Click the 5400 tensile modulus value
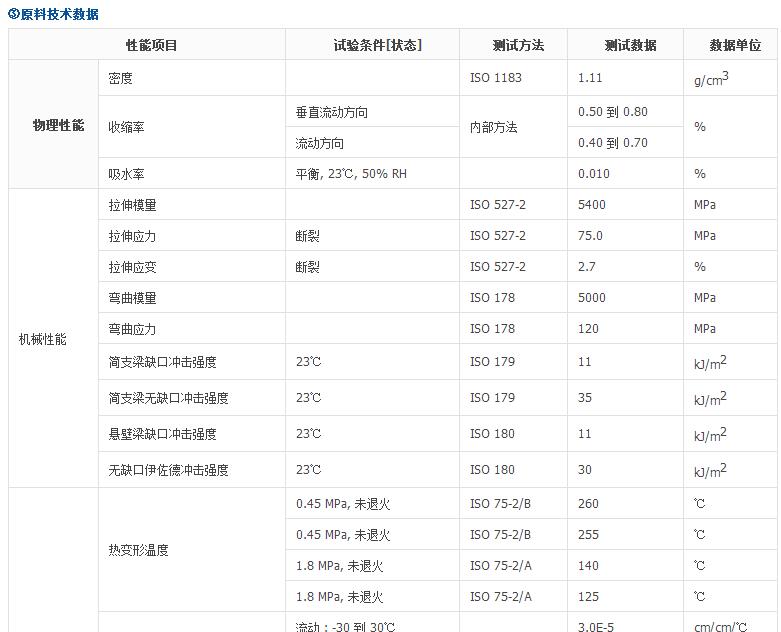The image size is (781, 632). tap(592, 205)
